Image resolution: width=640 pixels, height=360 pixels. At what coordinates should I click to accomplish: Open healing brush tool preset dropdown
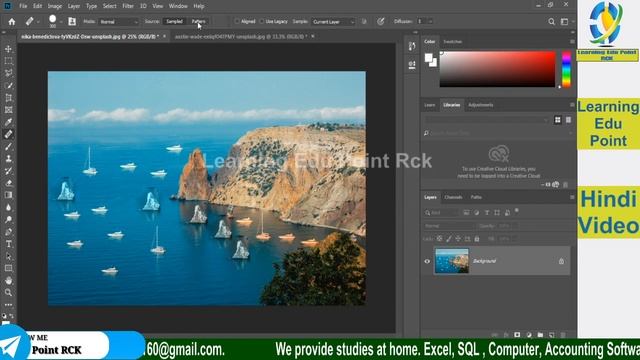(38, 22)
